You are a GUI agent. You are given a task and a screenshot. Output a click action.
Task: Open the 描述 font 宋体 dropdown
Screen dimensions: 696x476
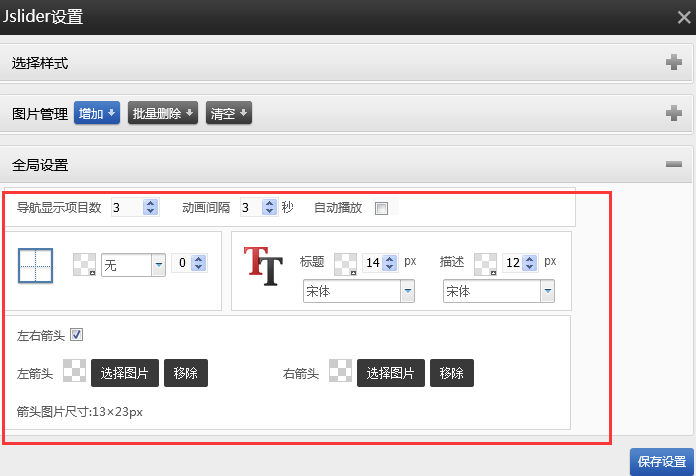click(499, 291)
